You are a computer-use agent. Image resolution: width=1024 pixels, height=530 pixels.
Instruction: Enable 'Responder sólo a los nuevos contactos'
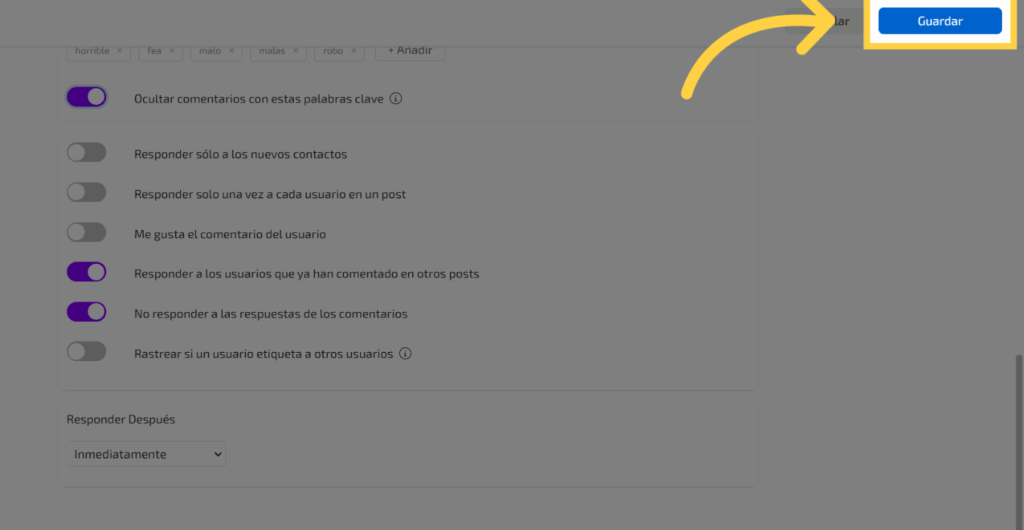86,153
